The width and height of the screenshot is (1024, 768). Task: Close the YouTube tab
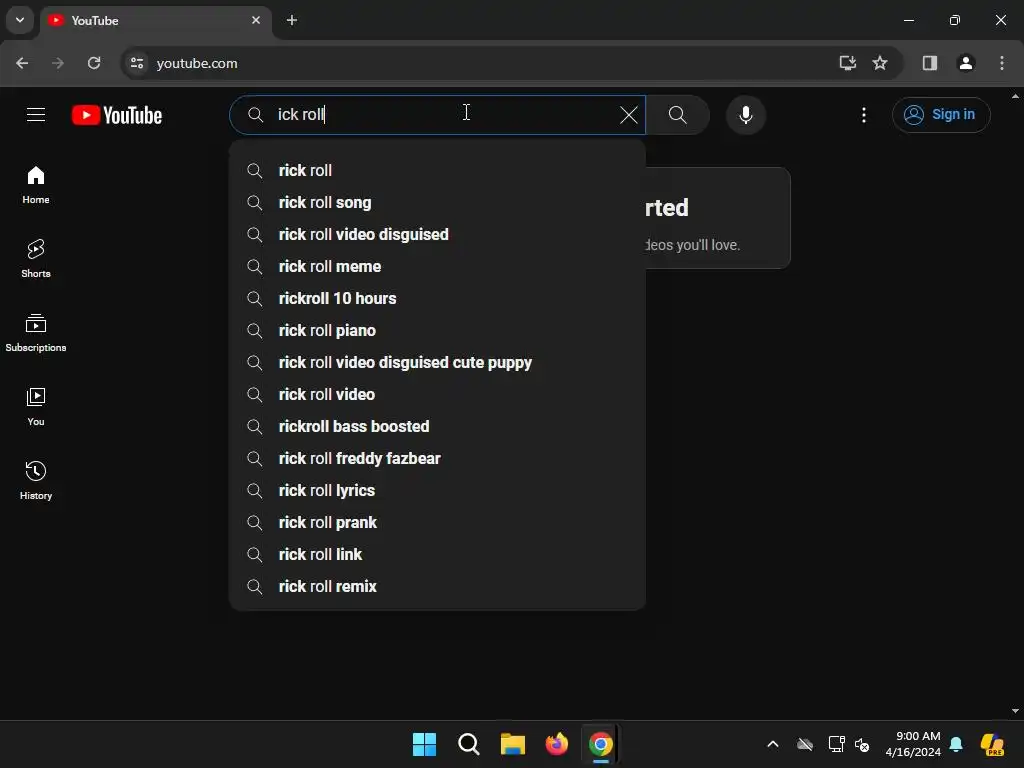point(256,20)
